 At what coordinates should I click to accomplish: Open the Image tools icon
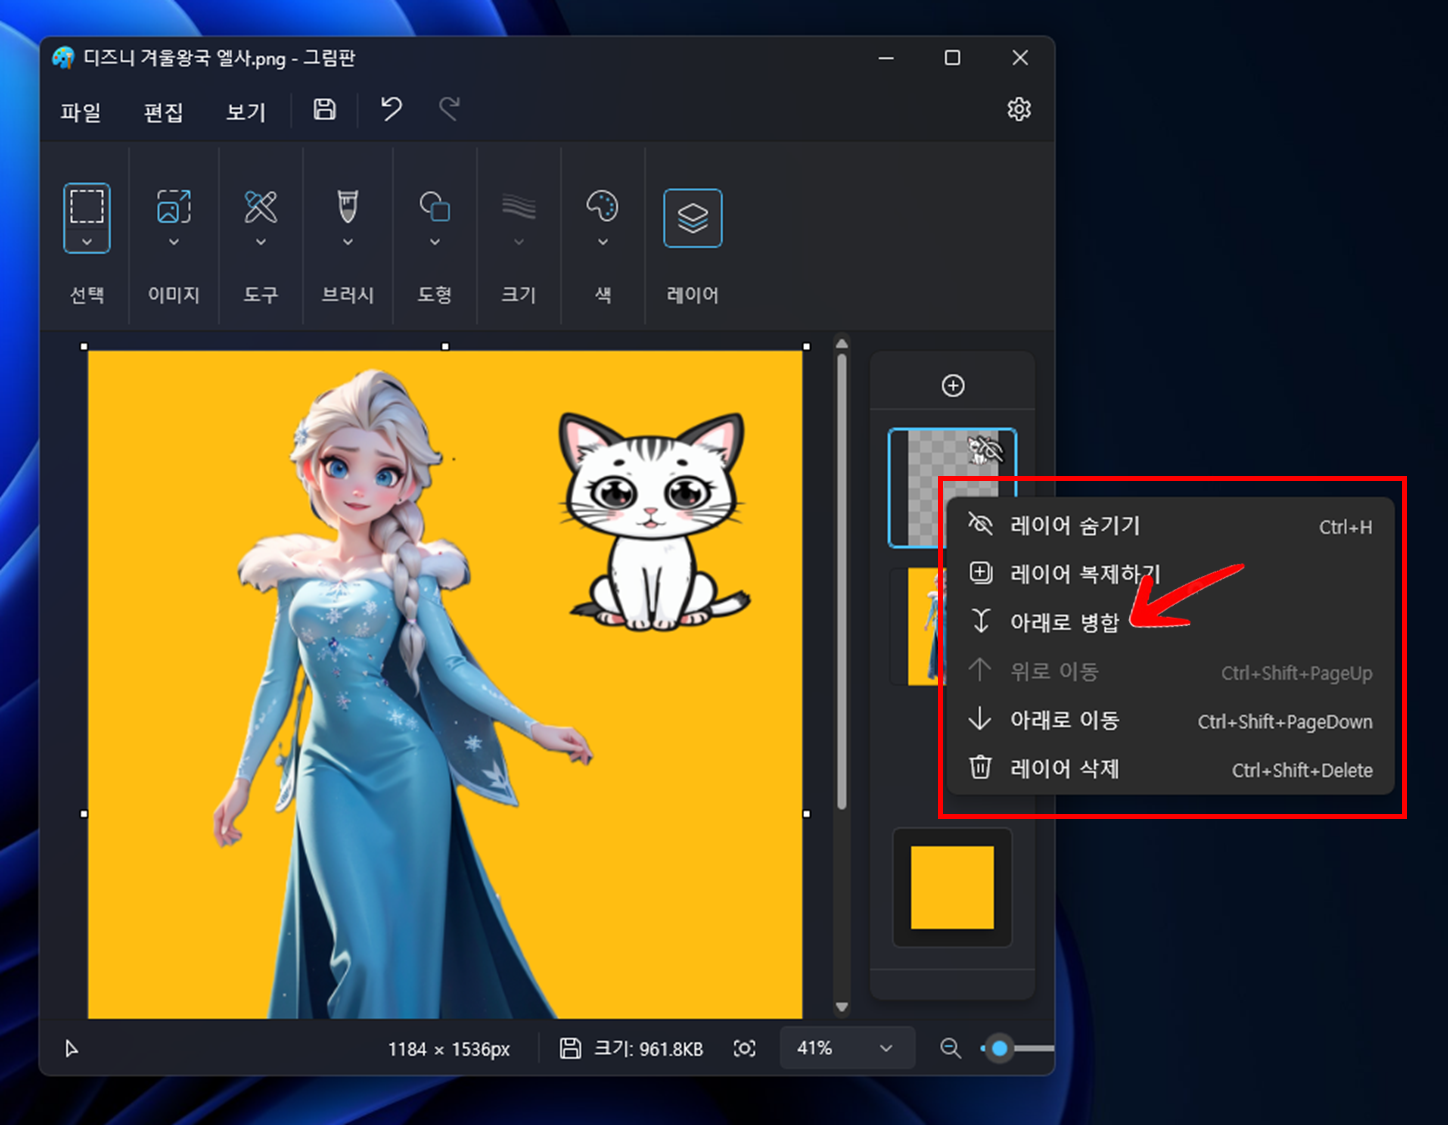[x=174, y=207]
